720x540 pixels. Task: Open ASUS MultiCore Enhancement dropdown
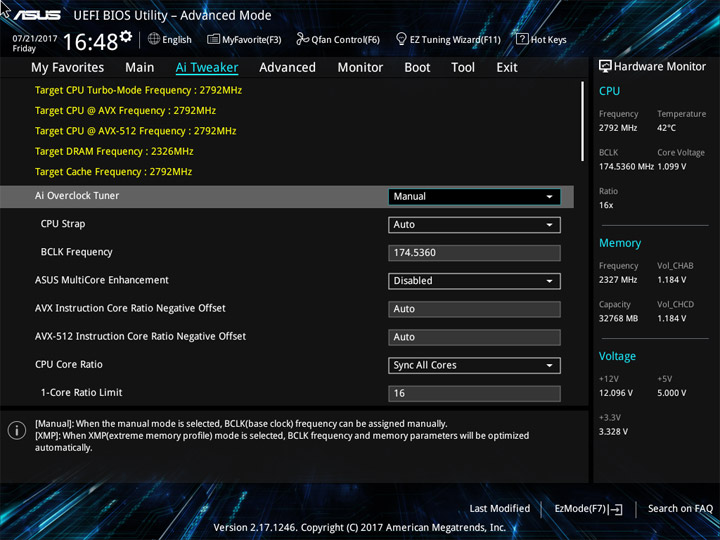pos(474,281)
